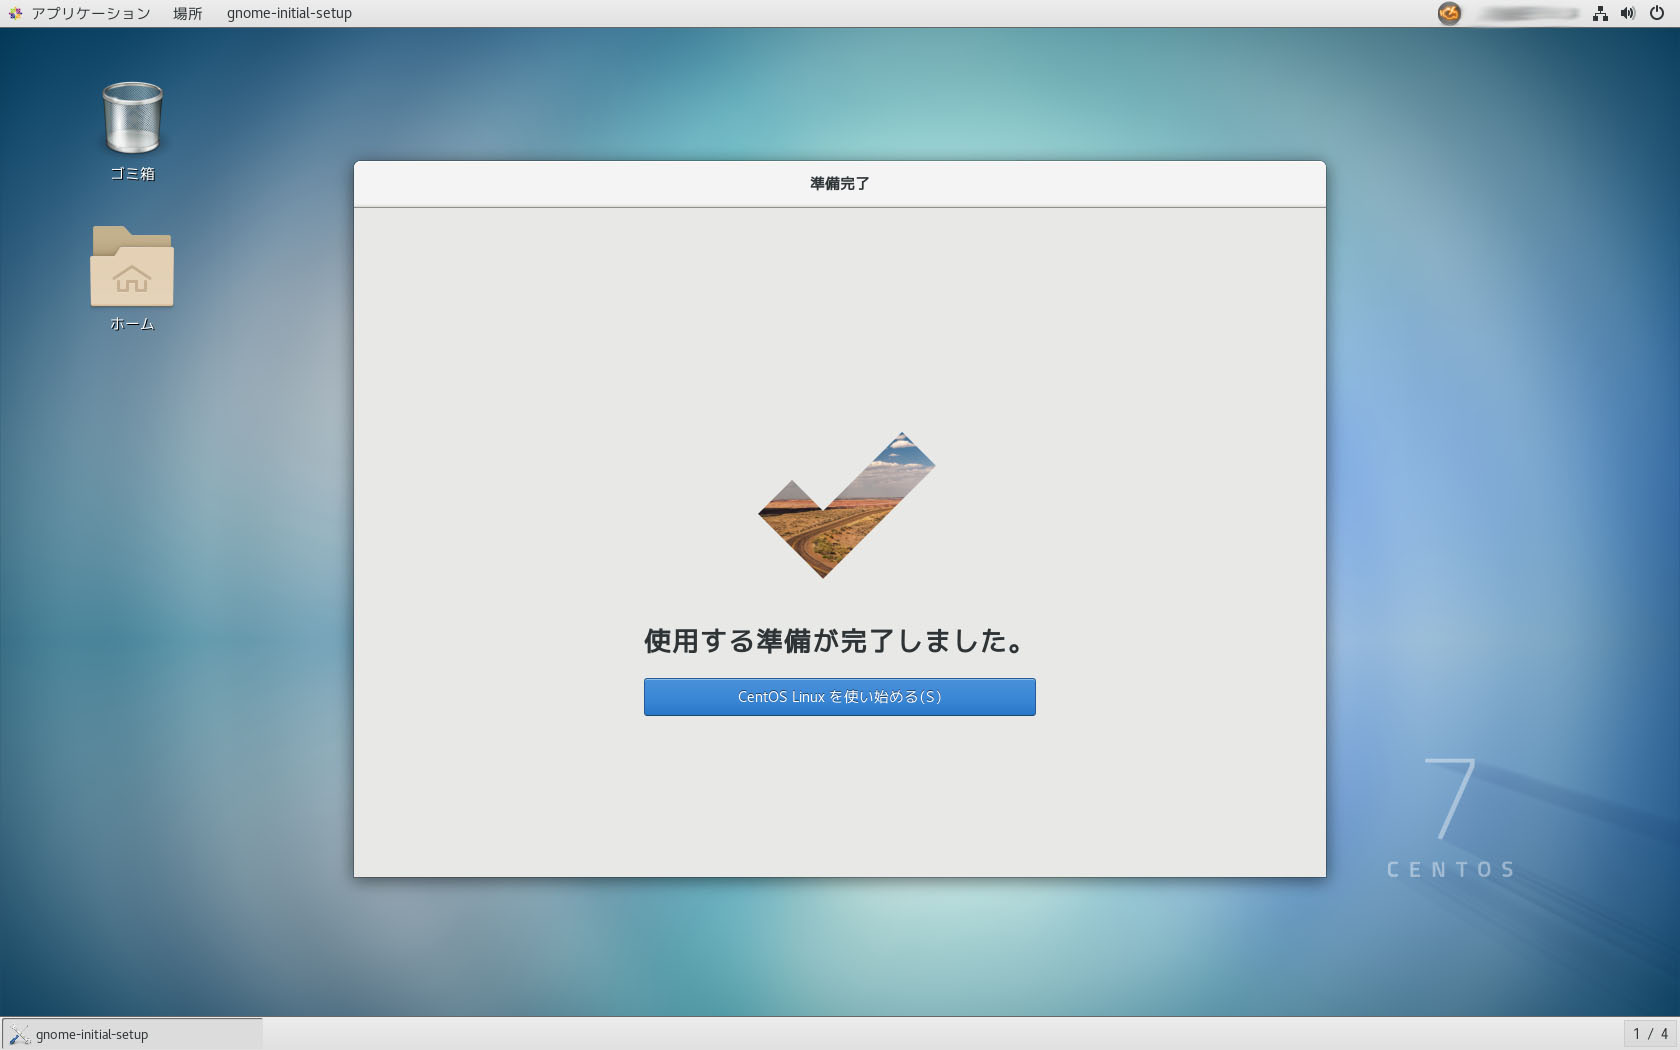
Task: Open the volume speaker icon
Action: pyautogui.click(x=1628, y=13)
